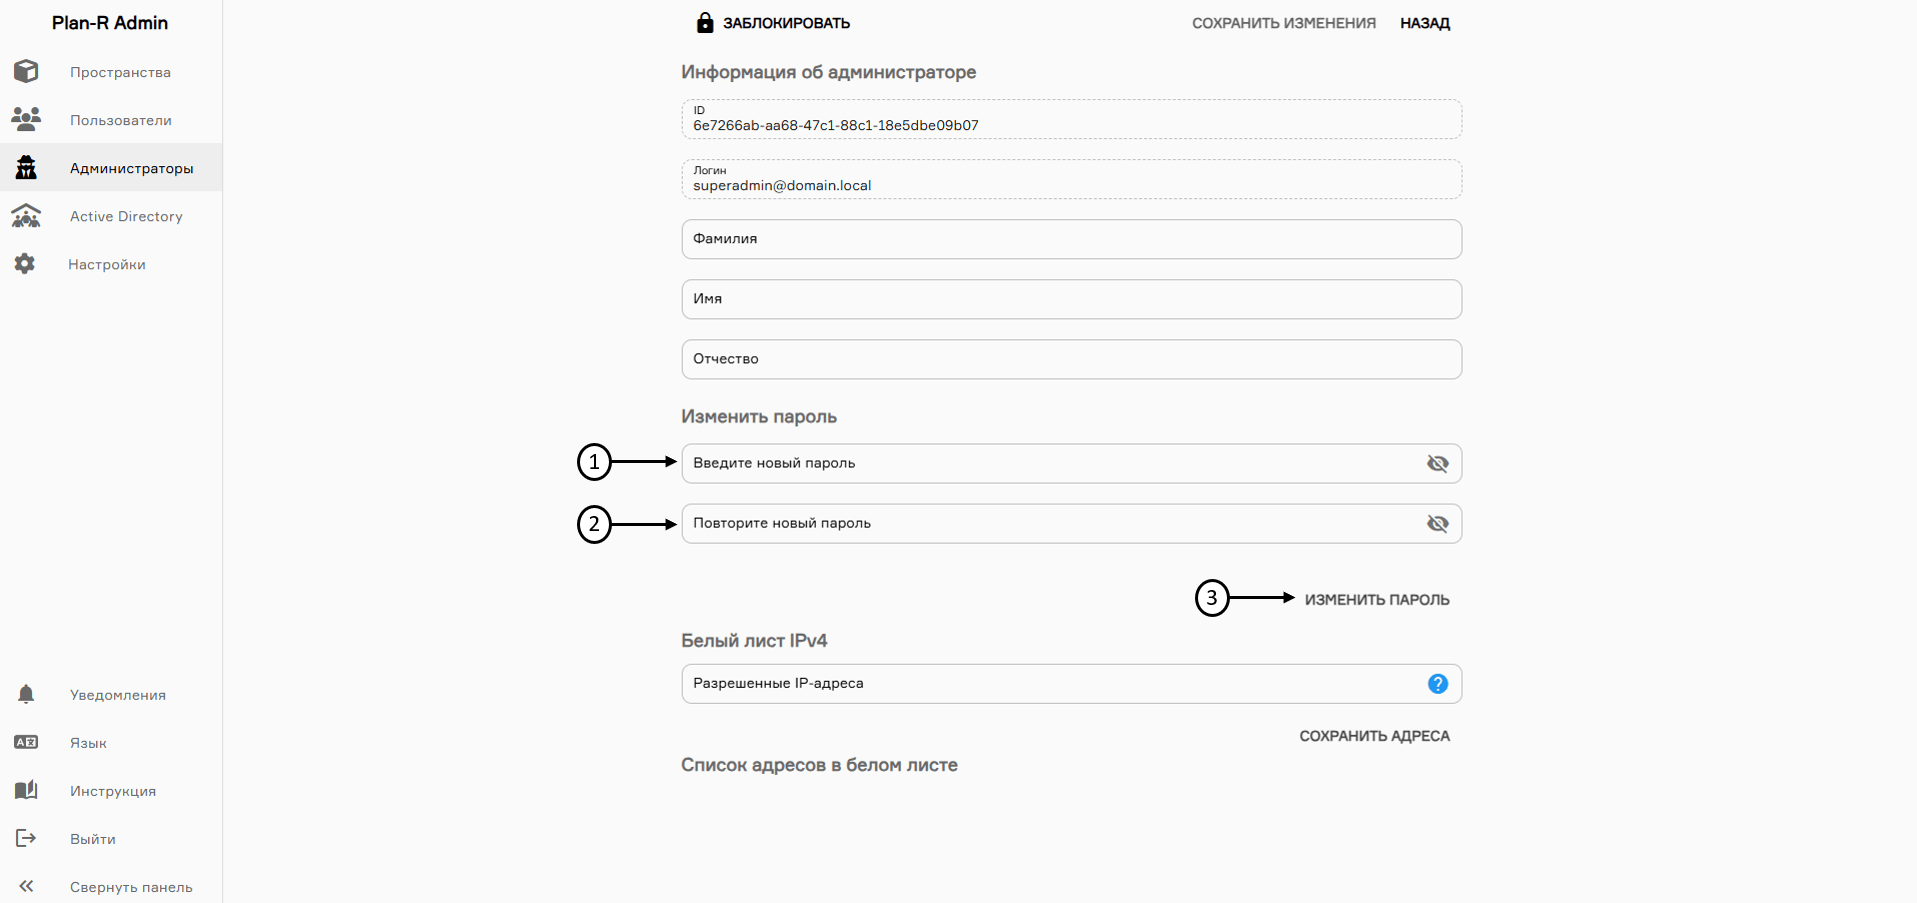Click the Выйти logout icon

coord(26,838)
